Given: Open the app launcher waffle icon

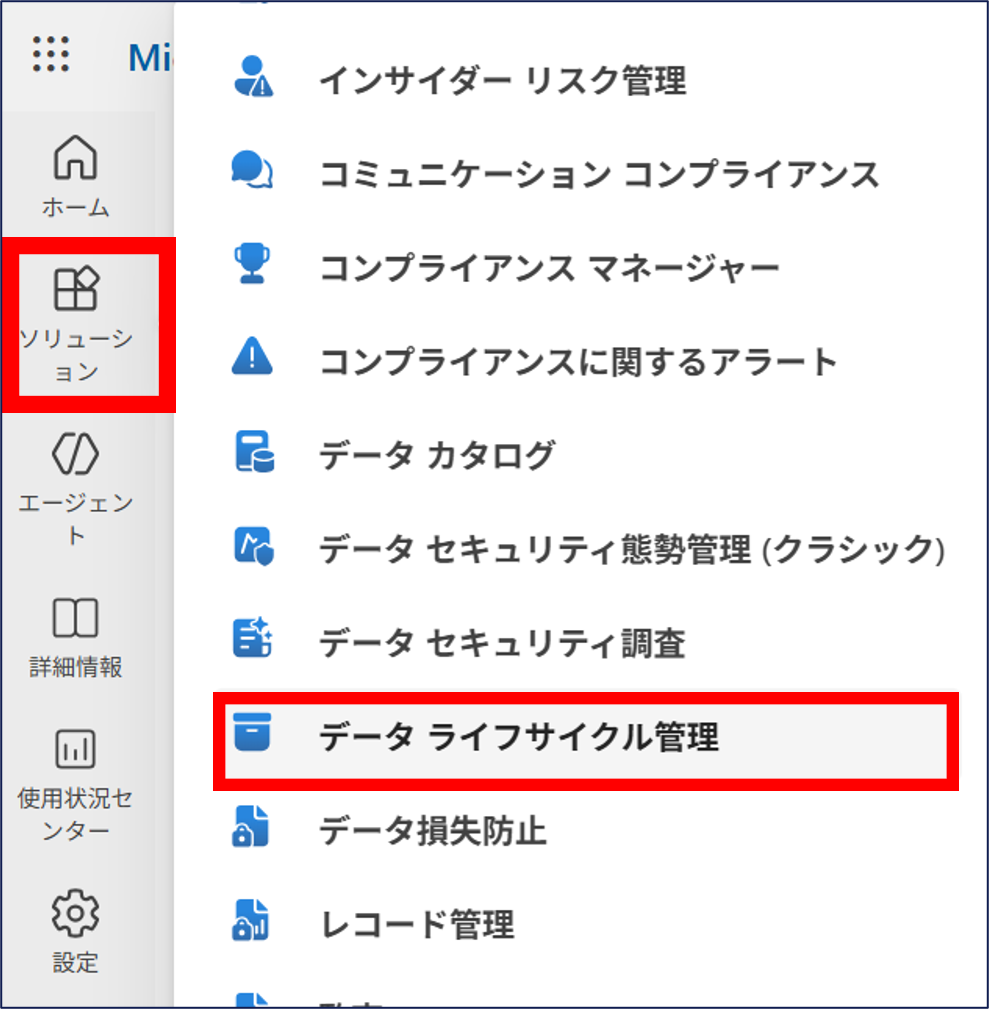Looking at the screenshot, I should click(51, 53).
